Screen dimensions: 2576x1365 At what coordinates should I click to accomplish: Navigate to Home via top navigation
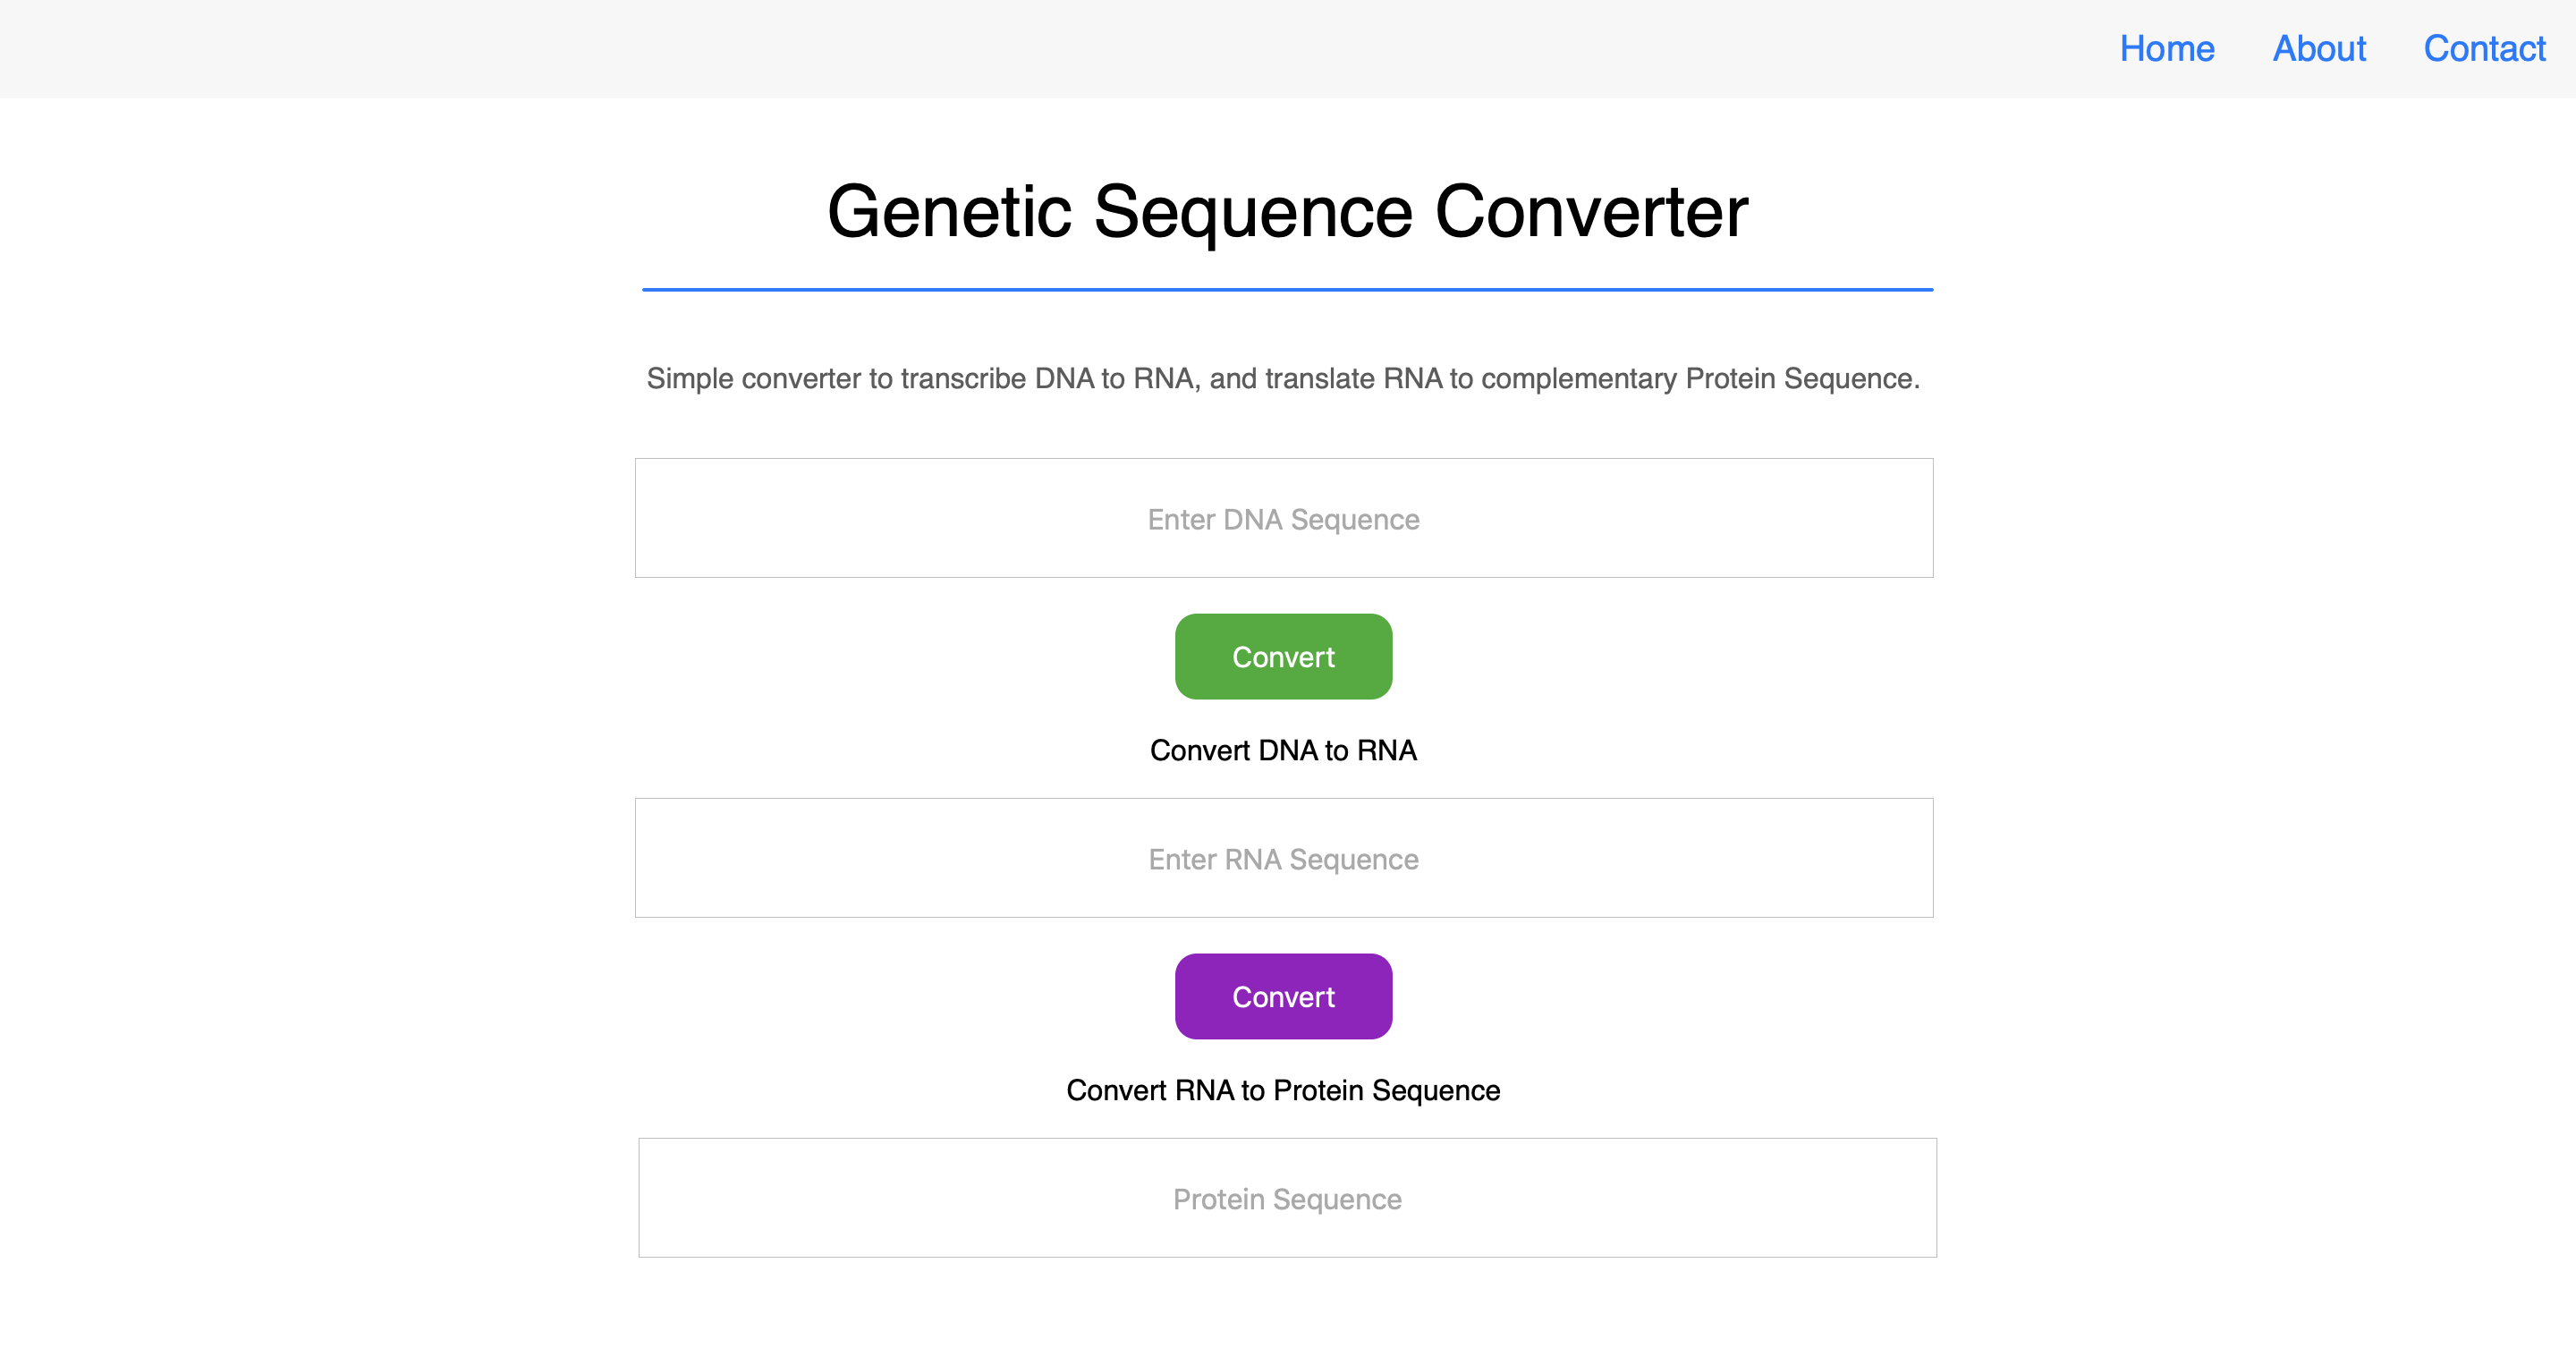pyautogui.click(x=2167, y=49)
